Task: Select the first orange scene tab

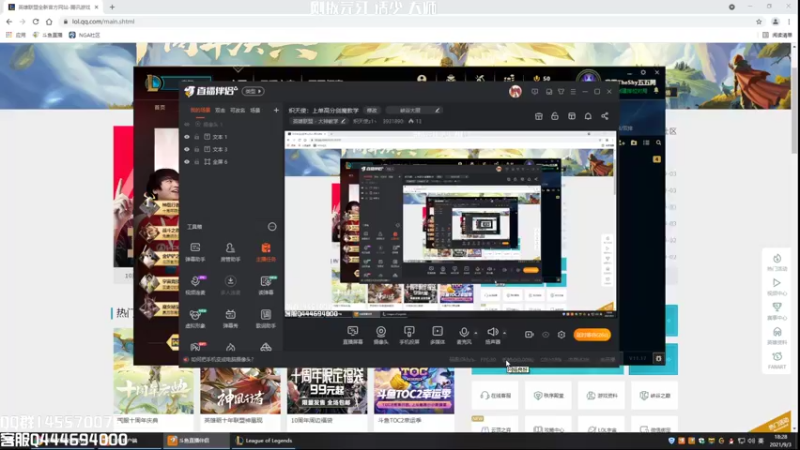Action: click(x=200, y=110)
